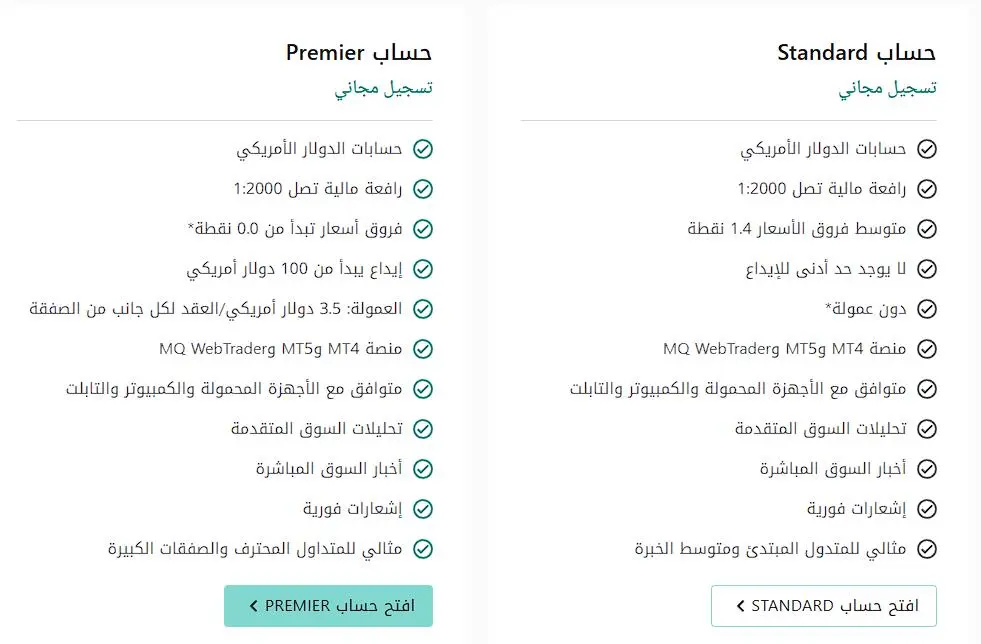The height and width of the screenshot is (644, 981).
Task: Click Standard MT4 platform checkmark icon
Action: click(x=927, y=349)
